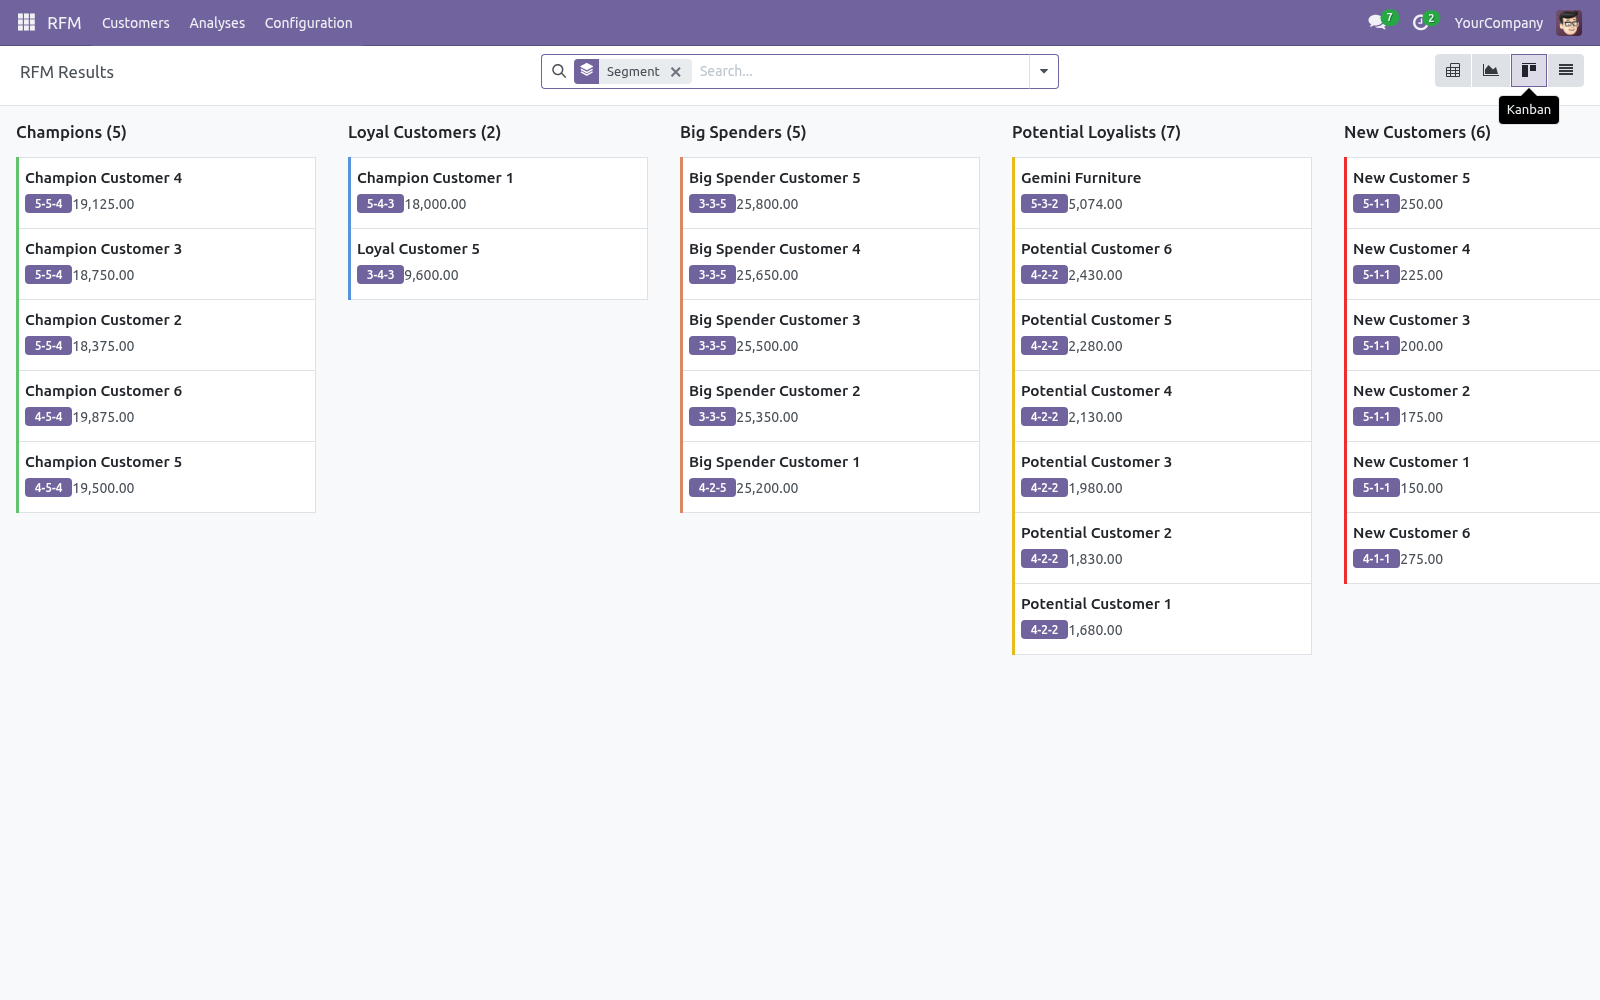Click the Big Spenders (5) column header
Image resolution: width=1600 pixels, height=1000 pixels.
tap(743, 132)
